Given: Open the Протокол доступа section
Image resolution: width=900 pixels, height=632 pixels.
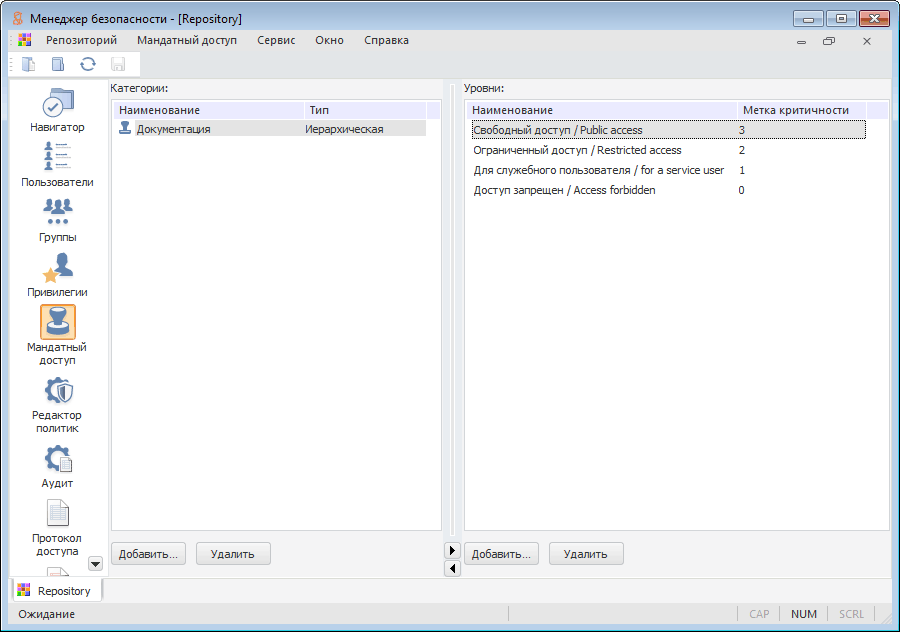Looking at the screenshot, I should click(x=57, y=527).
